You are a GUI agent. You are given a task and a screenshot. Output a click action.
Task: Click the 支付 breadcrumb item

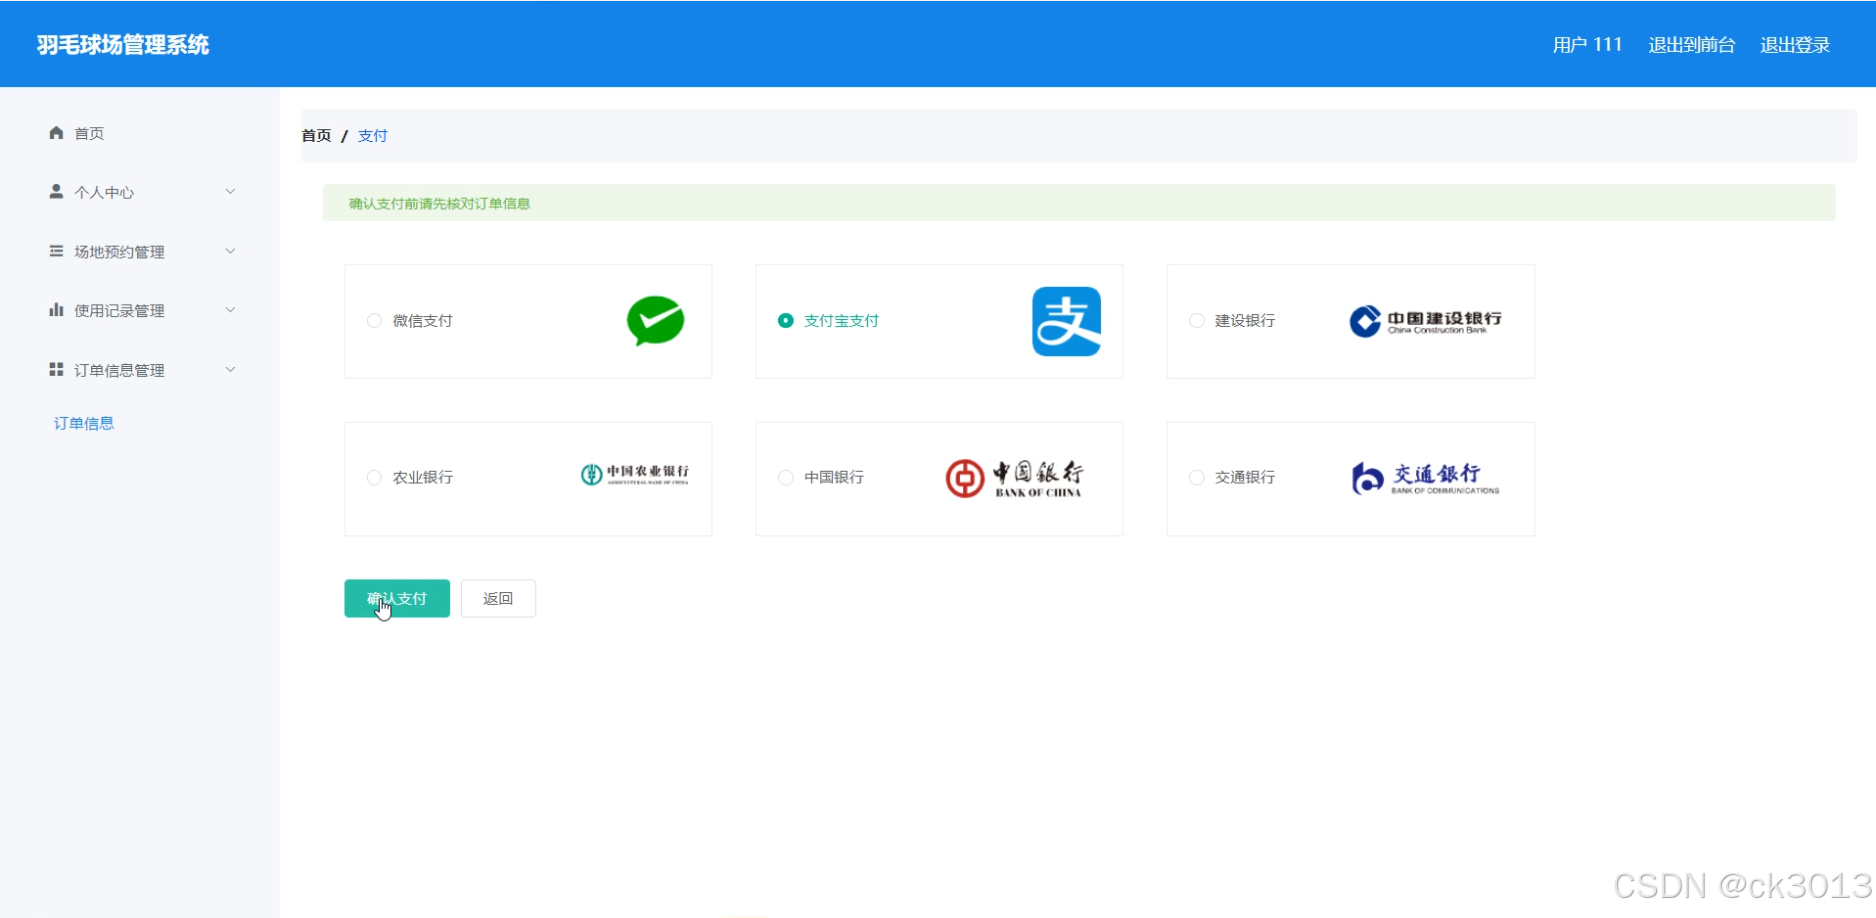click(x=372, y=136)
